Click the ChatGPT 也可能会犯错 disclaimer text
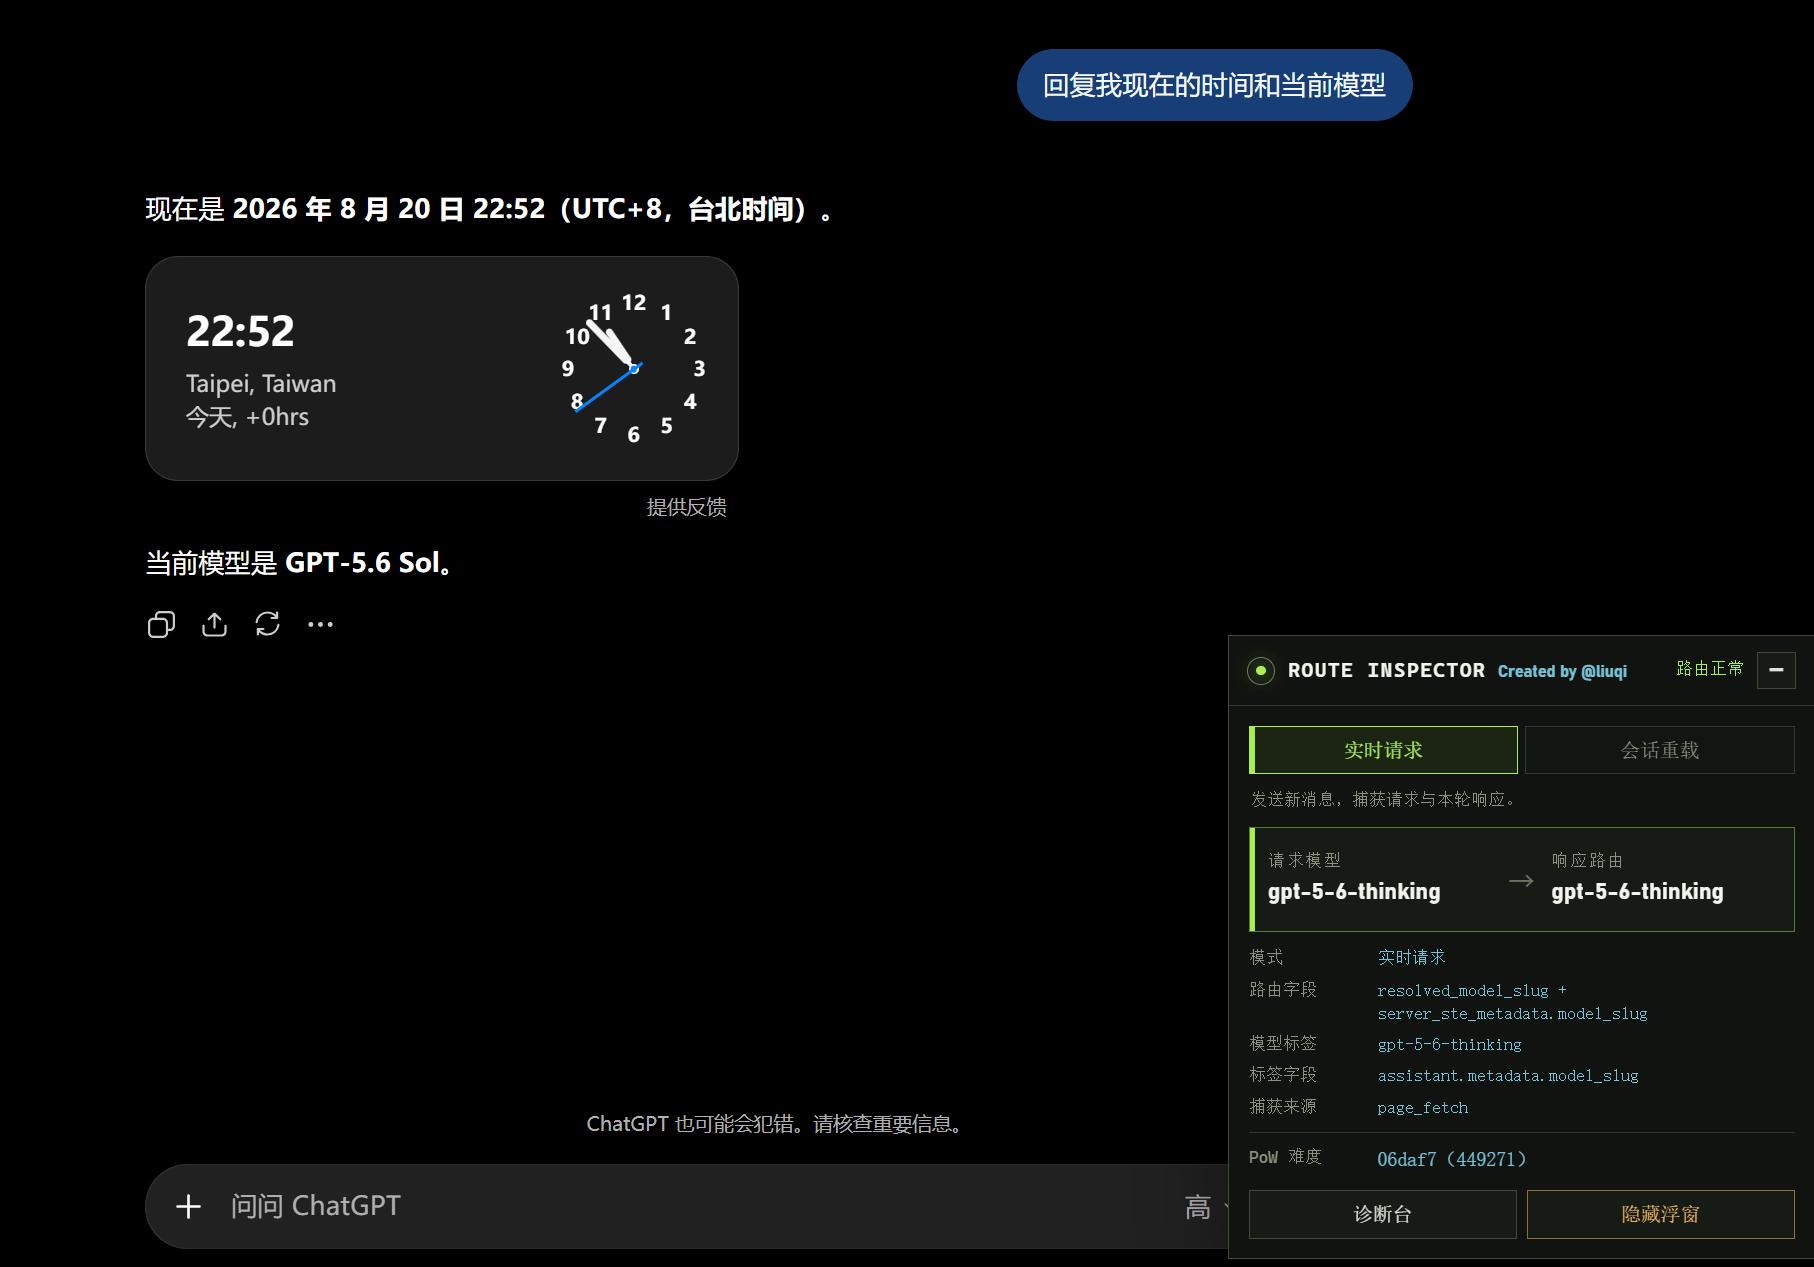The width and height of the screenshot is (1814, 1267). coord(774,1124)
